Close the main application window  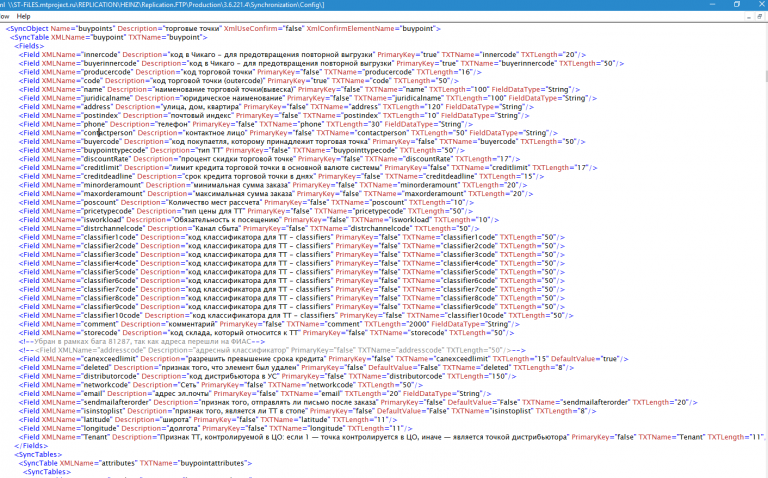pyautogui.click(x=761, y=4)
